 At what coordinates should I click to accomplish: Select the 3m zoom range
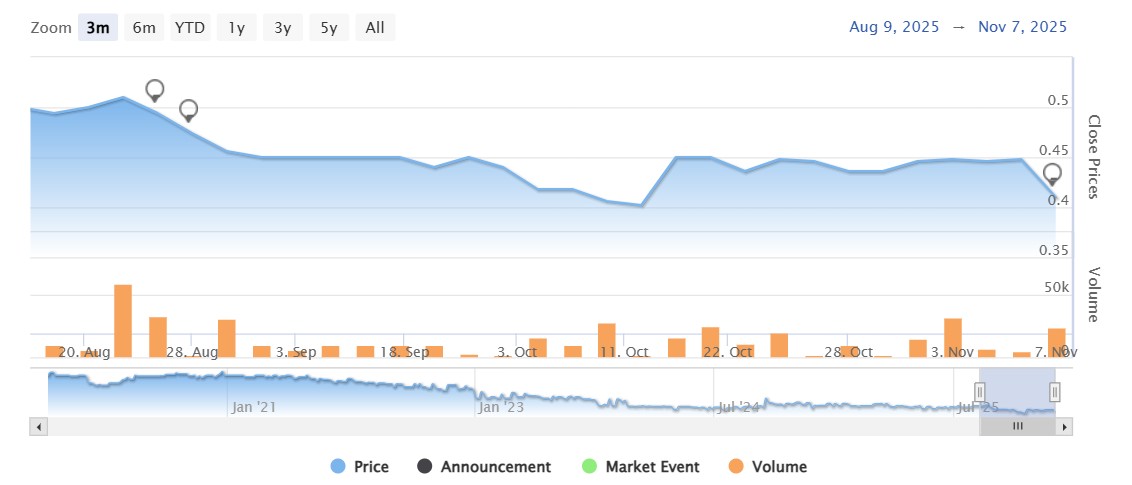pos(98,28)
